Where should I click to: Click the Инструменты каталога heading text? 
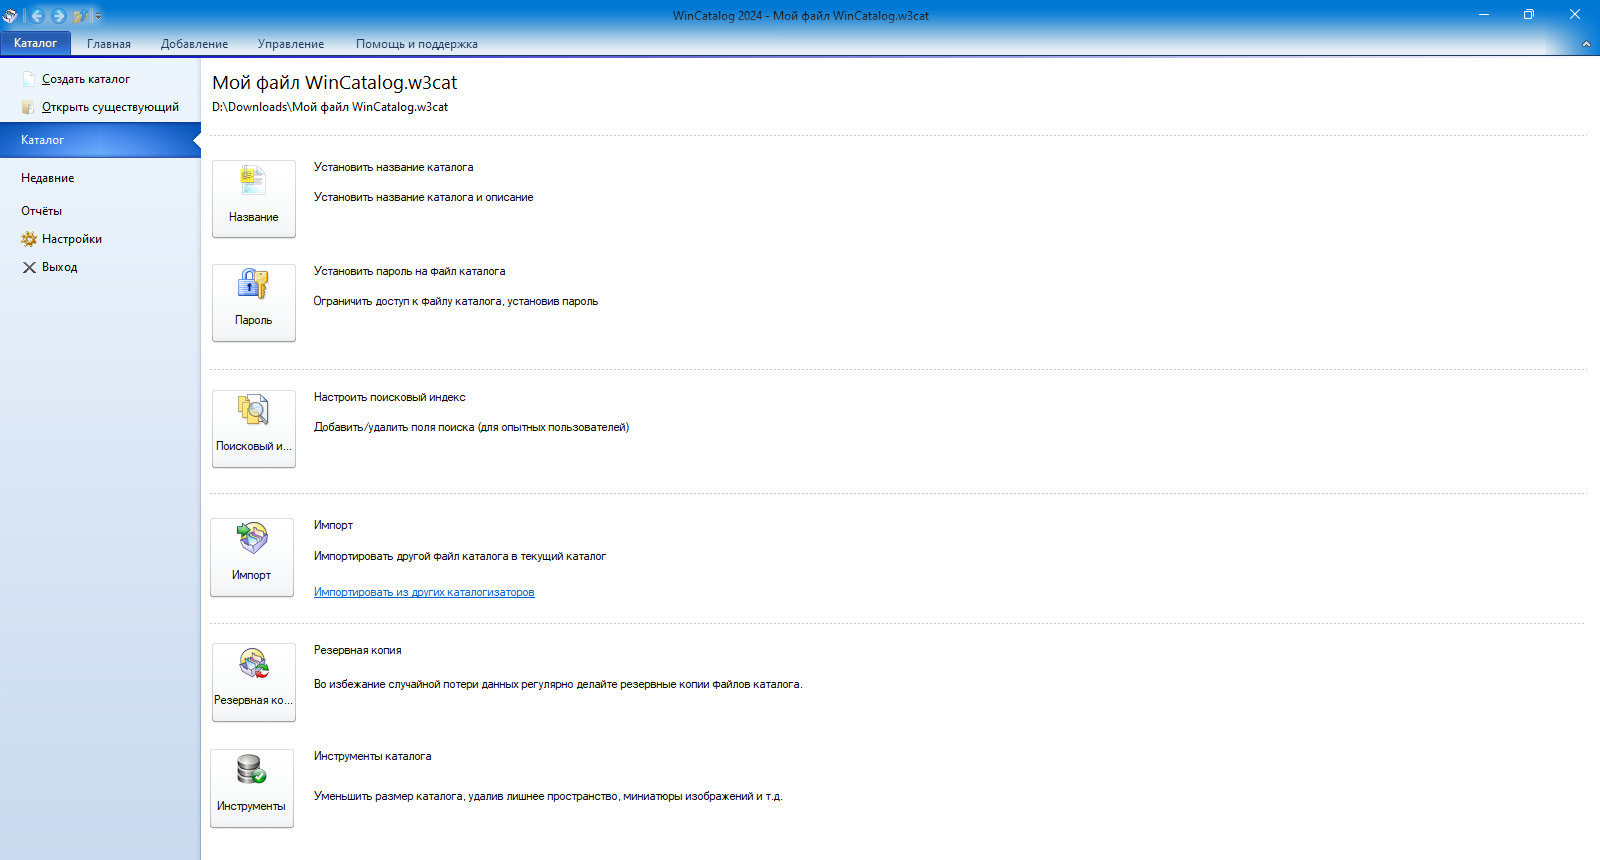pyautogui.click(x=373, y=756)
